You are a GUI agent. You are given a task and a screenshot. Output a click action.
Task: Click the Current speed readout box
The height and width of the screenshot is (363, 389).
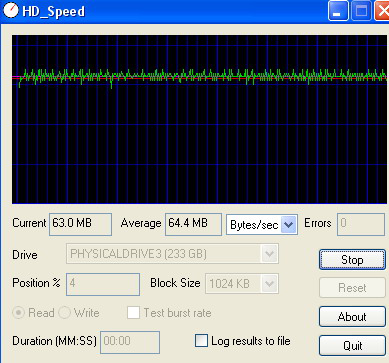coord(80,224)
